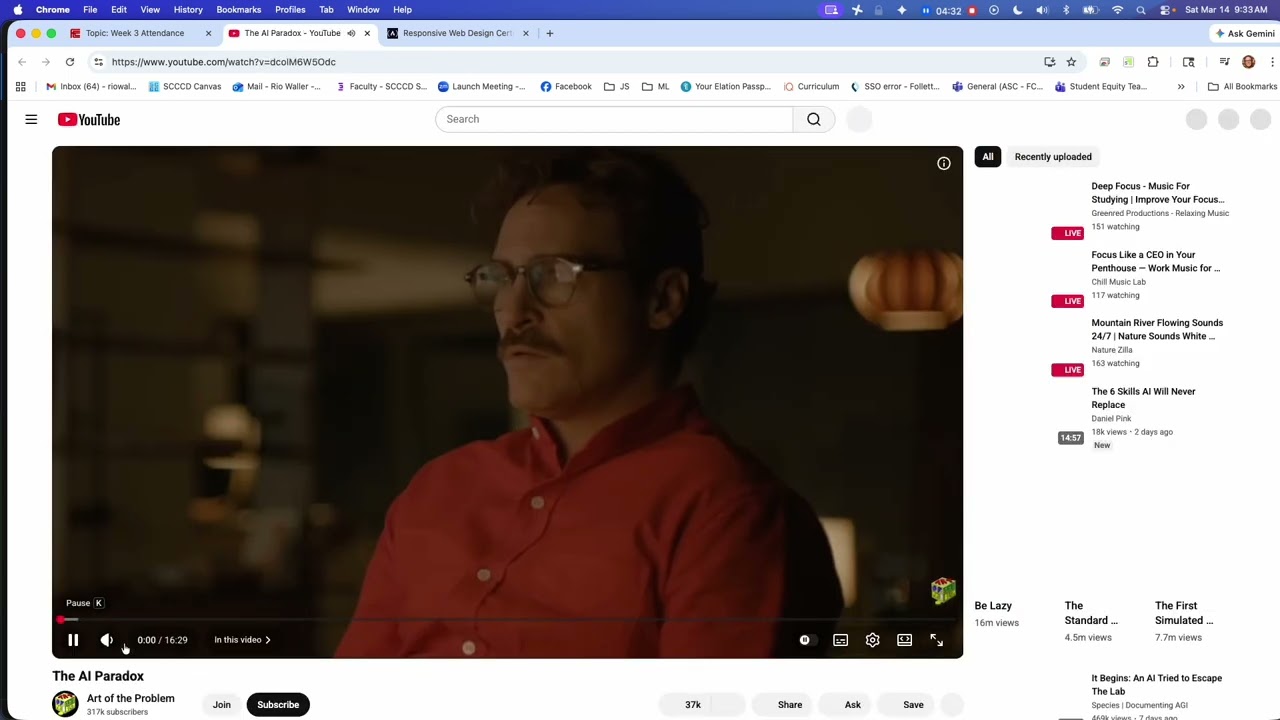Open the Bookmarks menu in menu bar
The image size is (1280, 720).
(239, 10)
